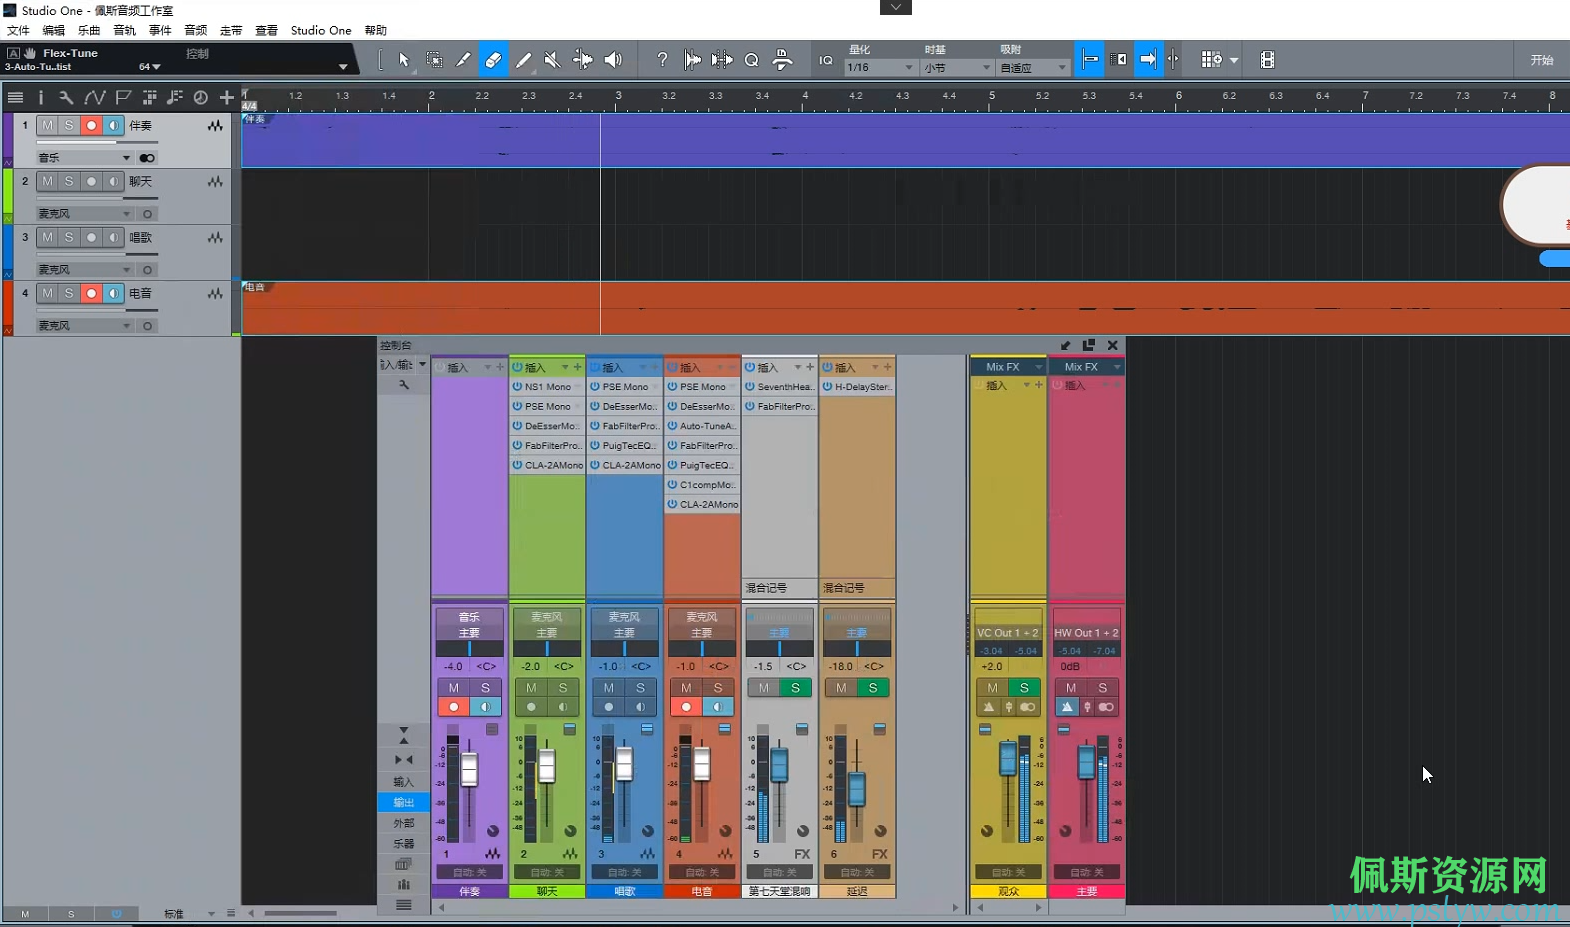Select the Paint (pencil) tool
The image size is (1570, 927).
(x=523, y=60)
